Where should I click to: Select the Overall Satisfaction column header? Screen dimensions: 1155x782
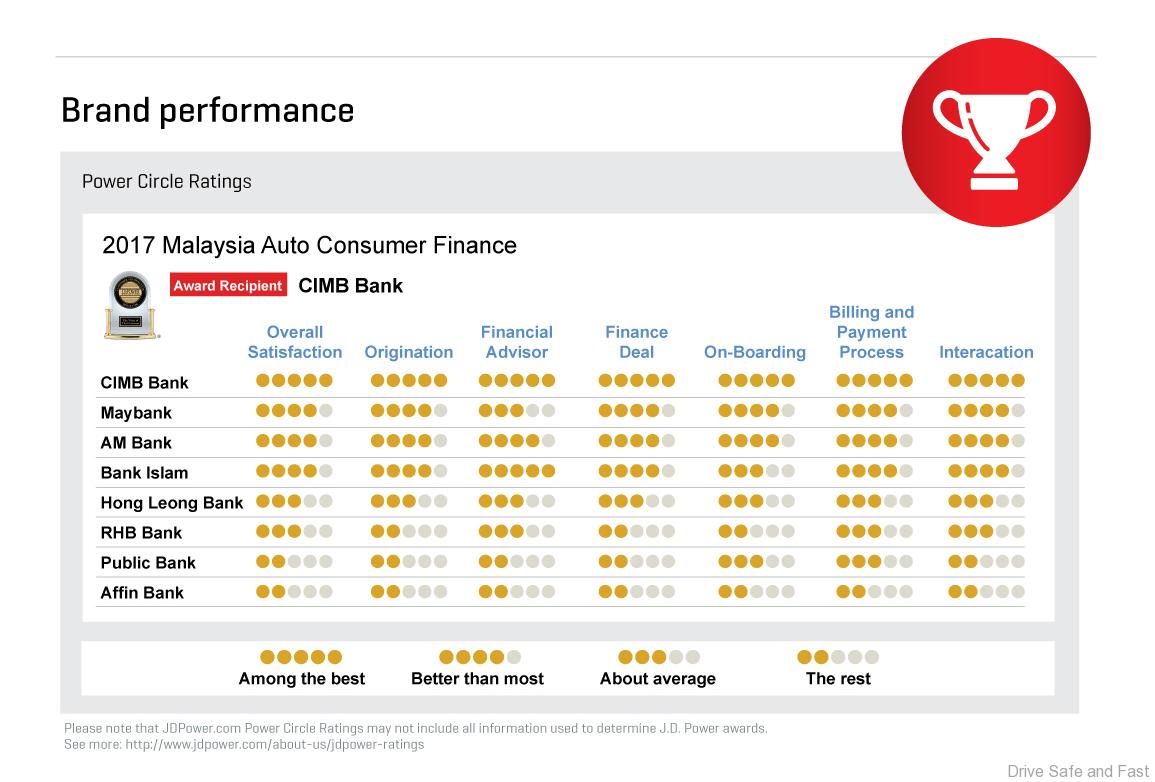pos(295,342)
